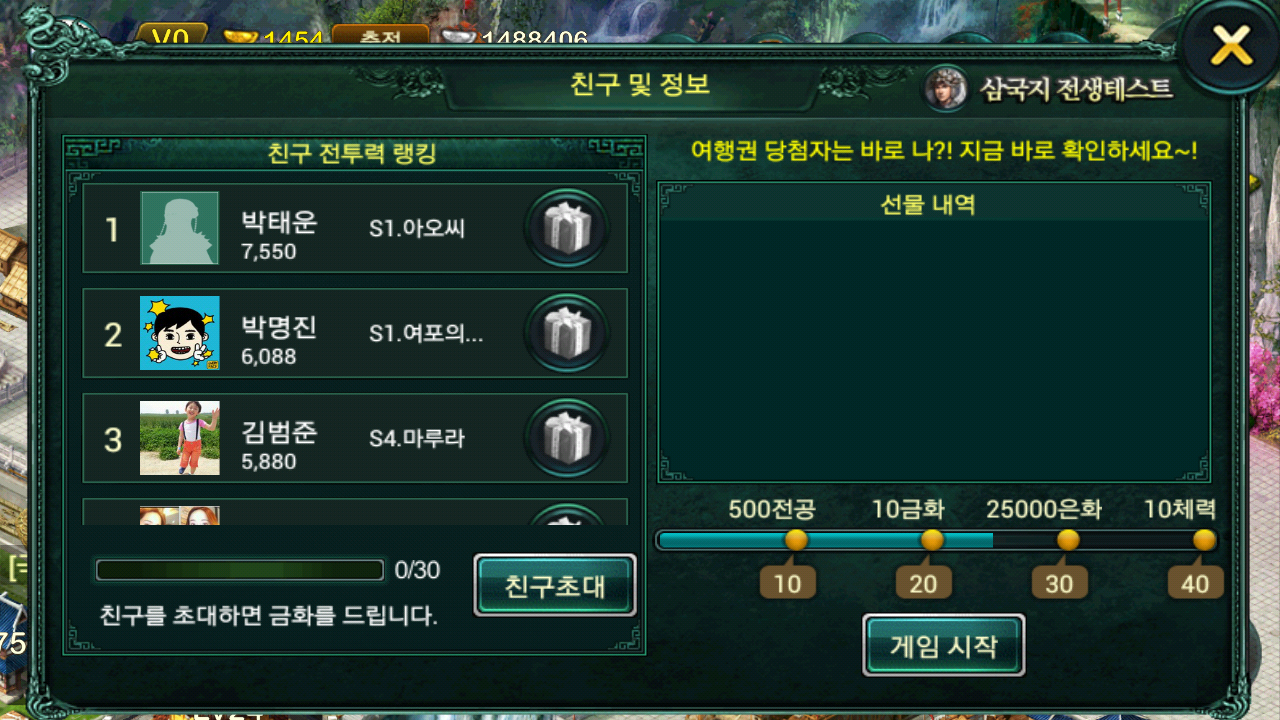1280x720 pixels.
Task: Open 박명진's cartoon avatar
Action: coord(179,333)
